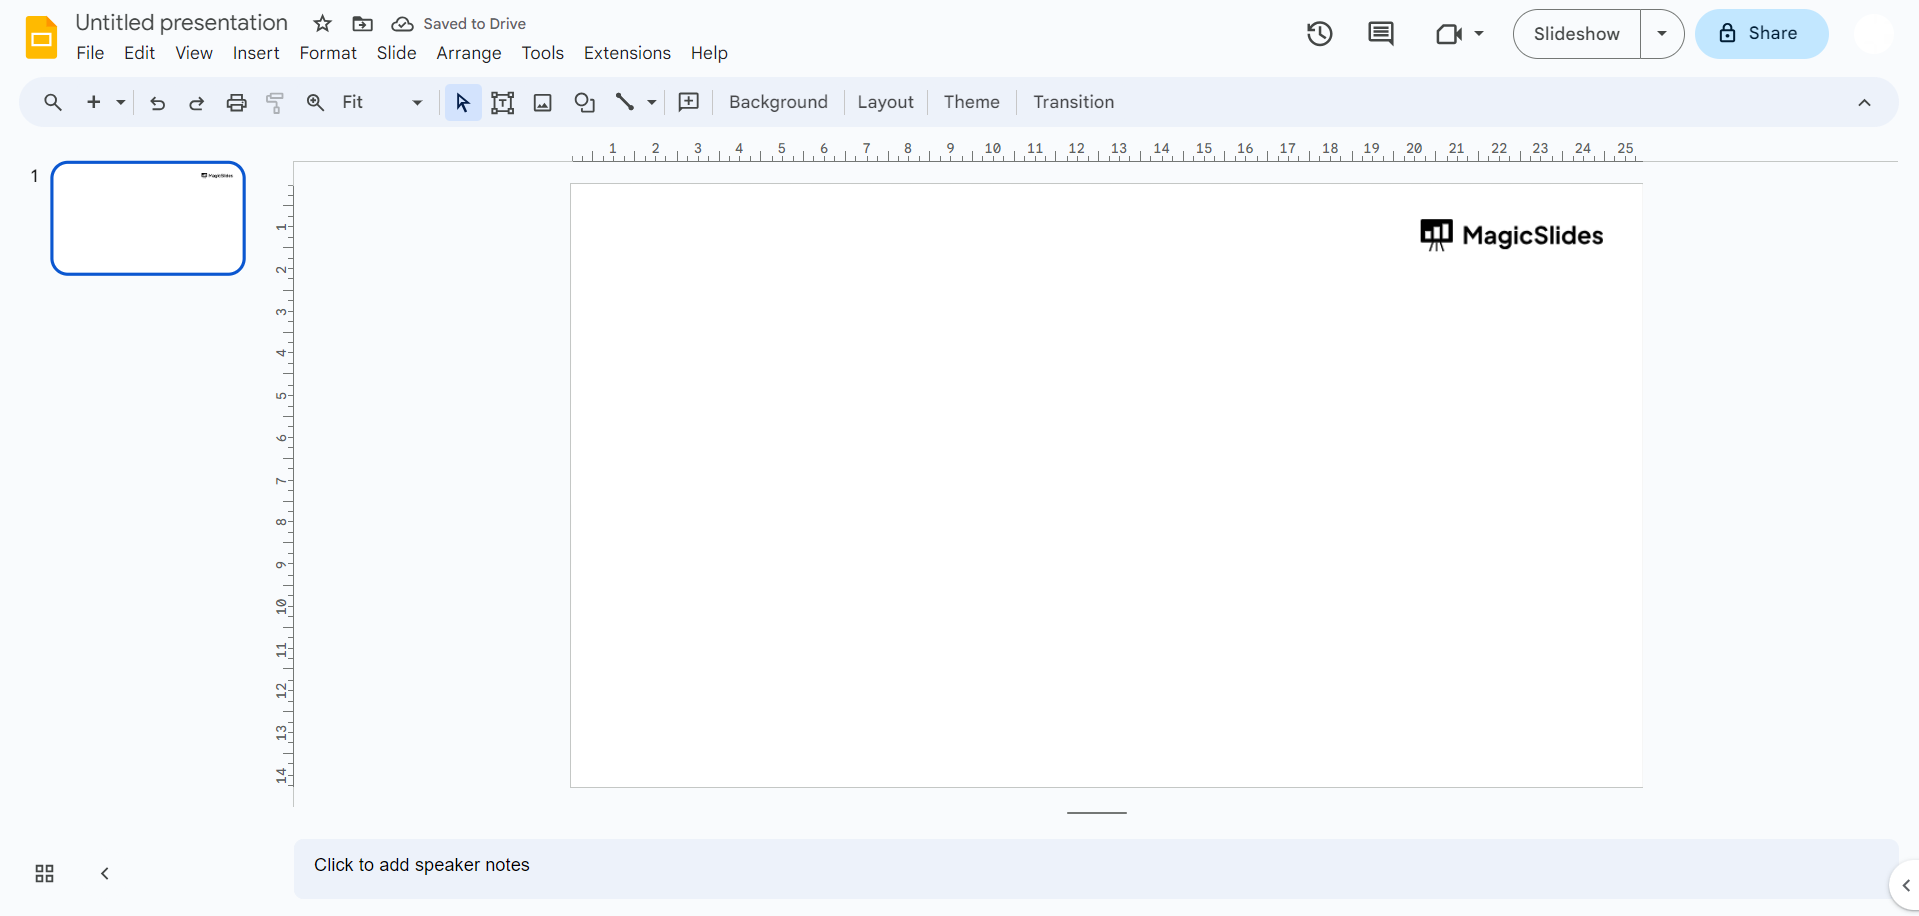The height and width of the screenshot is (916, 1919).
Task: Open the File menu
Action: 90,53
